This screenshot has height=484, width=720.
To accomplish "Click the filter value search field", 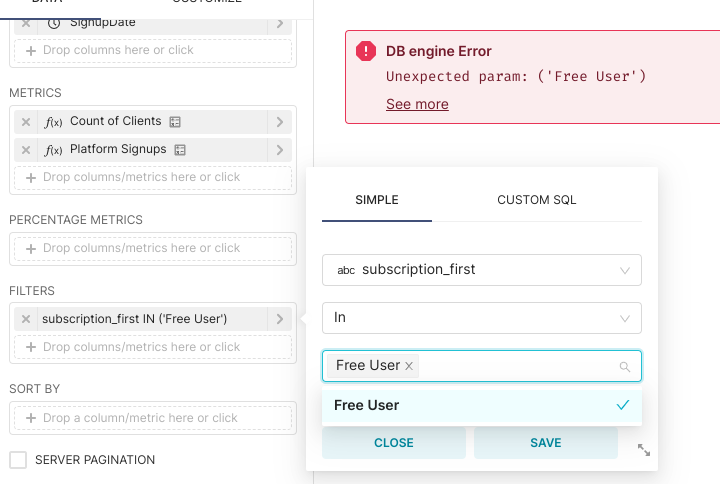I will (x=482, y=366).
